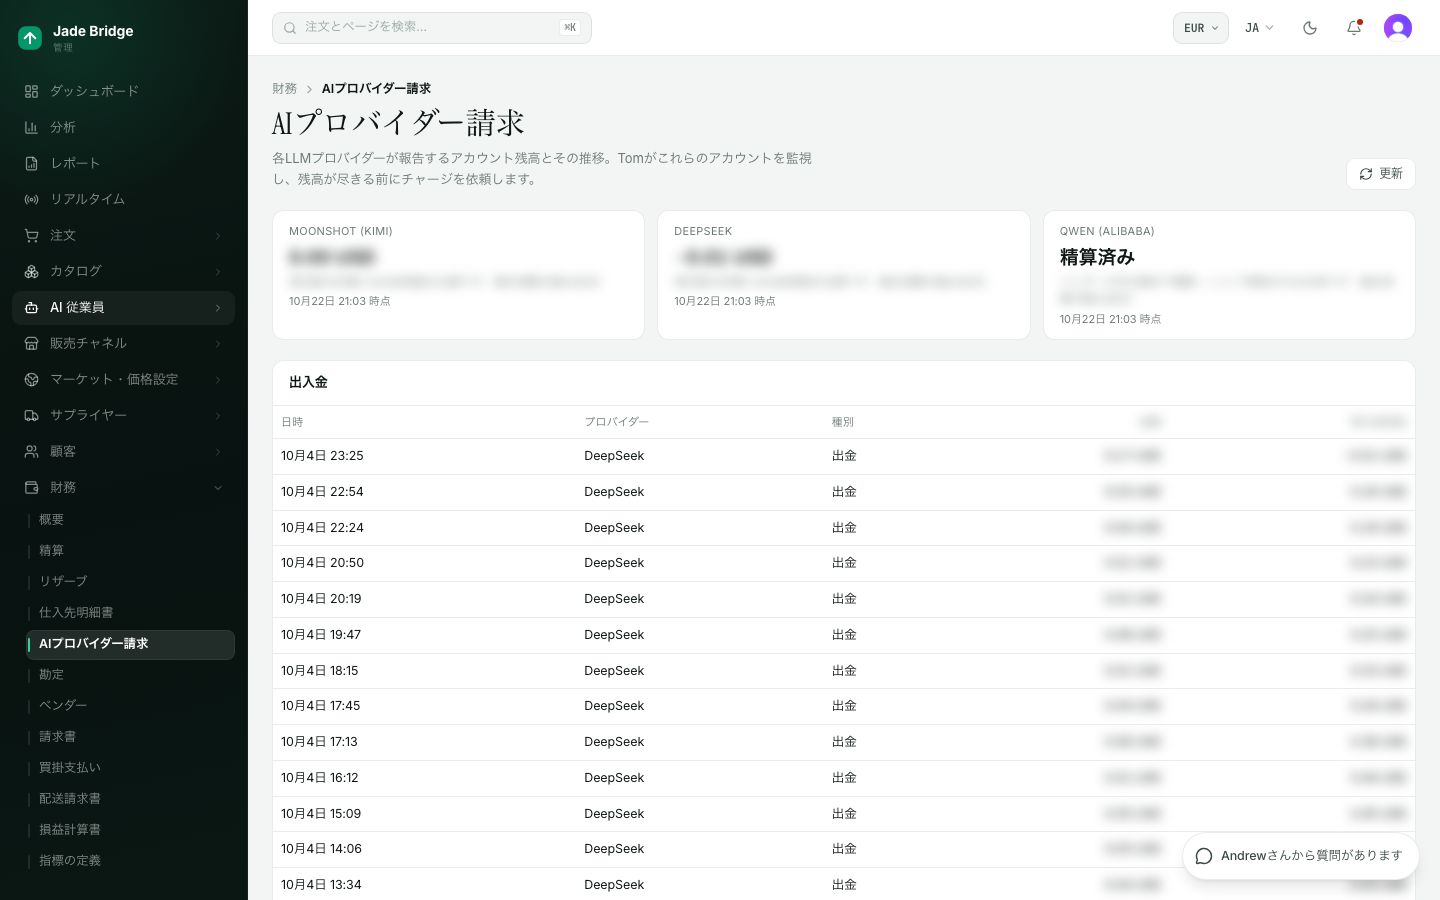The height and width of the screenshot is (900, 1440).
Task: Focus the 注文とページを検索 search field
Action: [x=432, y=28]
